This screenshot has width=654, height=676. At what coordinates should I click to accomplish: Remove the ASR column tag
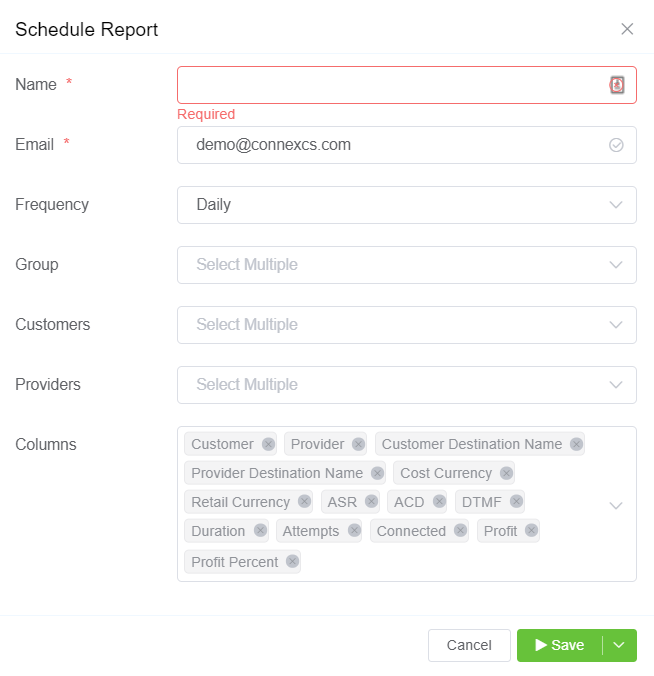(x=371, y=502)
